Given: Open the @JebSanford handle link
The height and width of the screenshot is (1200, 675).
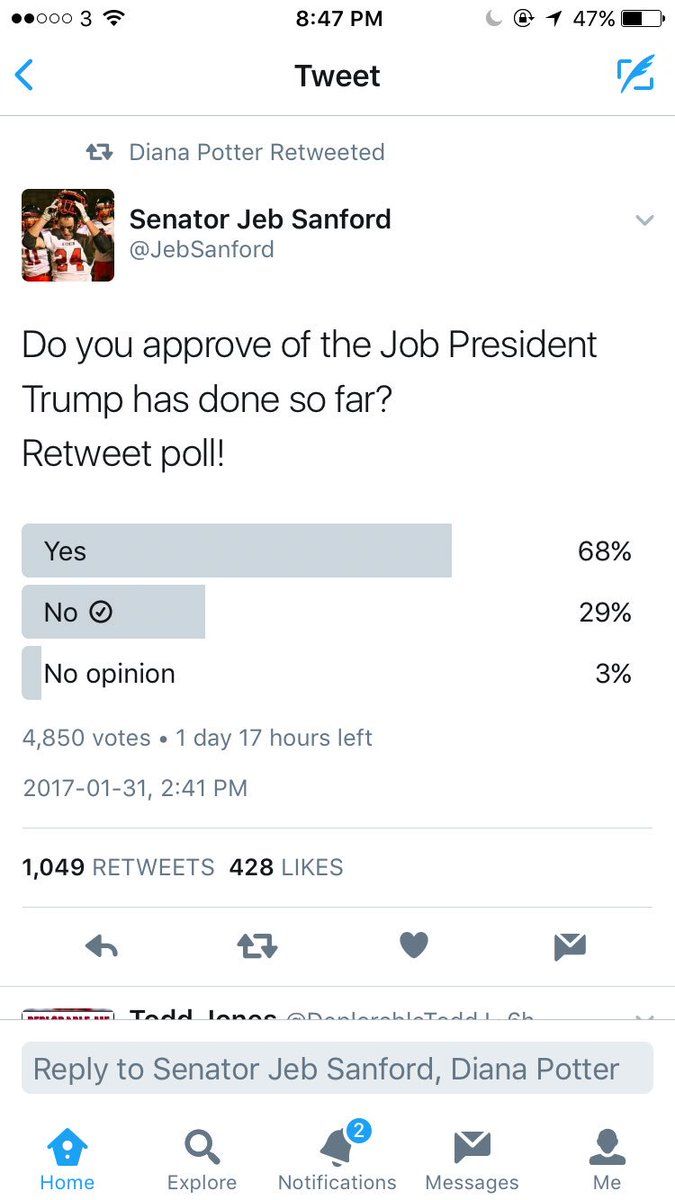Looking at the screenshot, I should click(x=202, y=249).
